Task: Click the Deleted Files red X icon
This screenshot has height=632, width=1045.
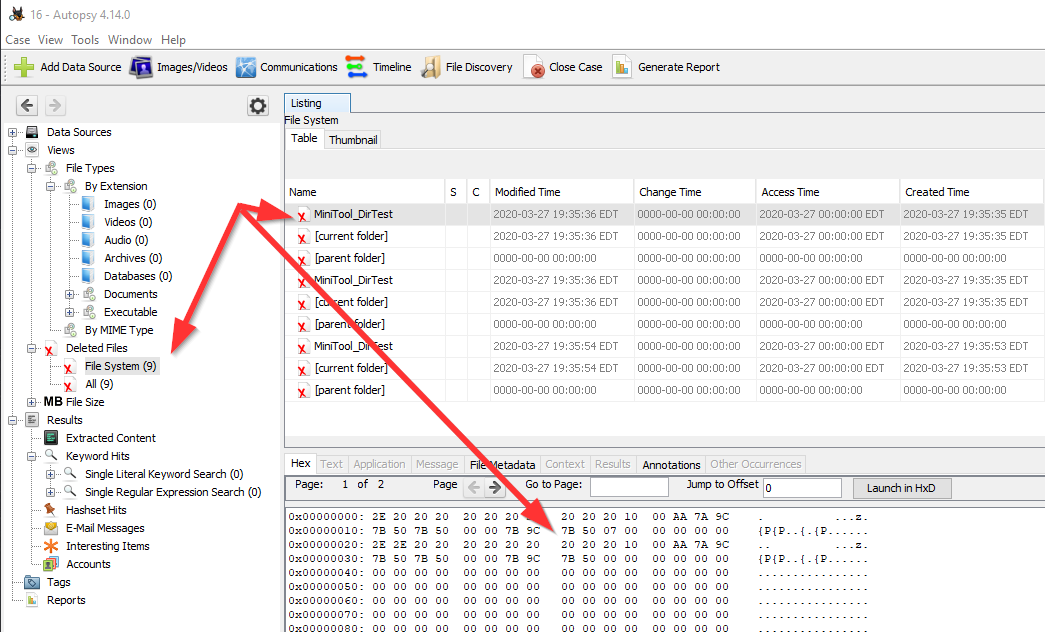Action: coord(50,349)
